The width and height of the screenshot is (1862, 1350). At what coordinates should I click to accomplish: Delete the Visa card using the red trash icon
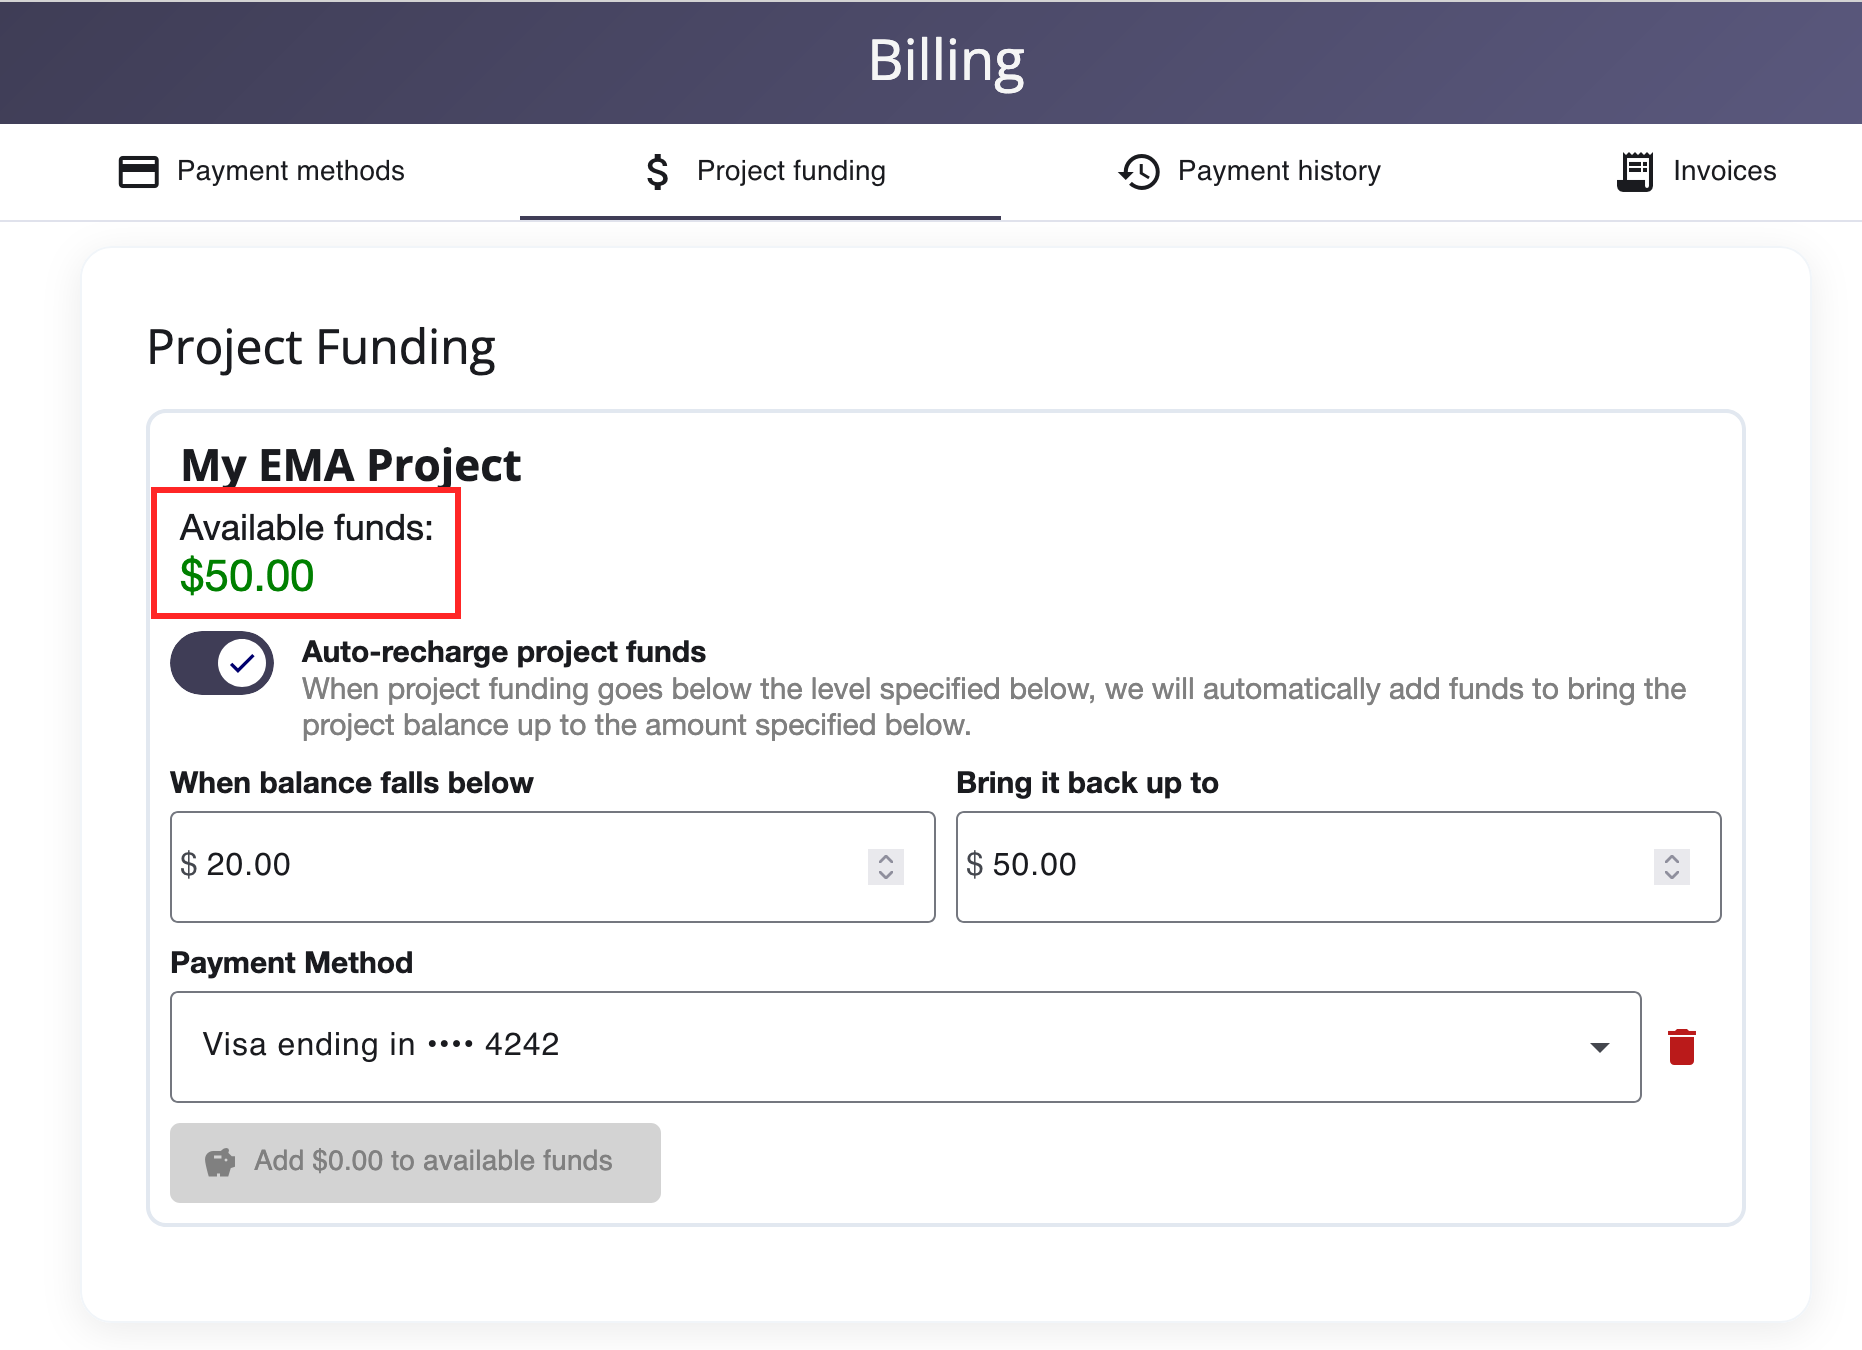(x=1681, y=1045)
